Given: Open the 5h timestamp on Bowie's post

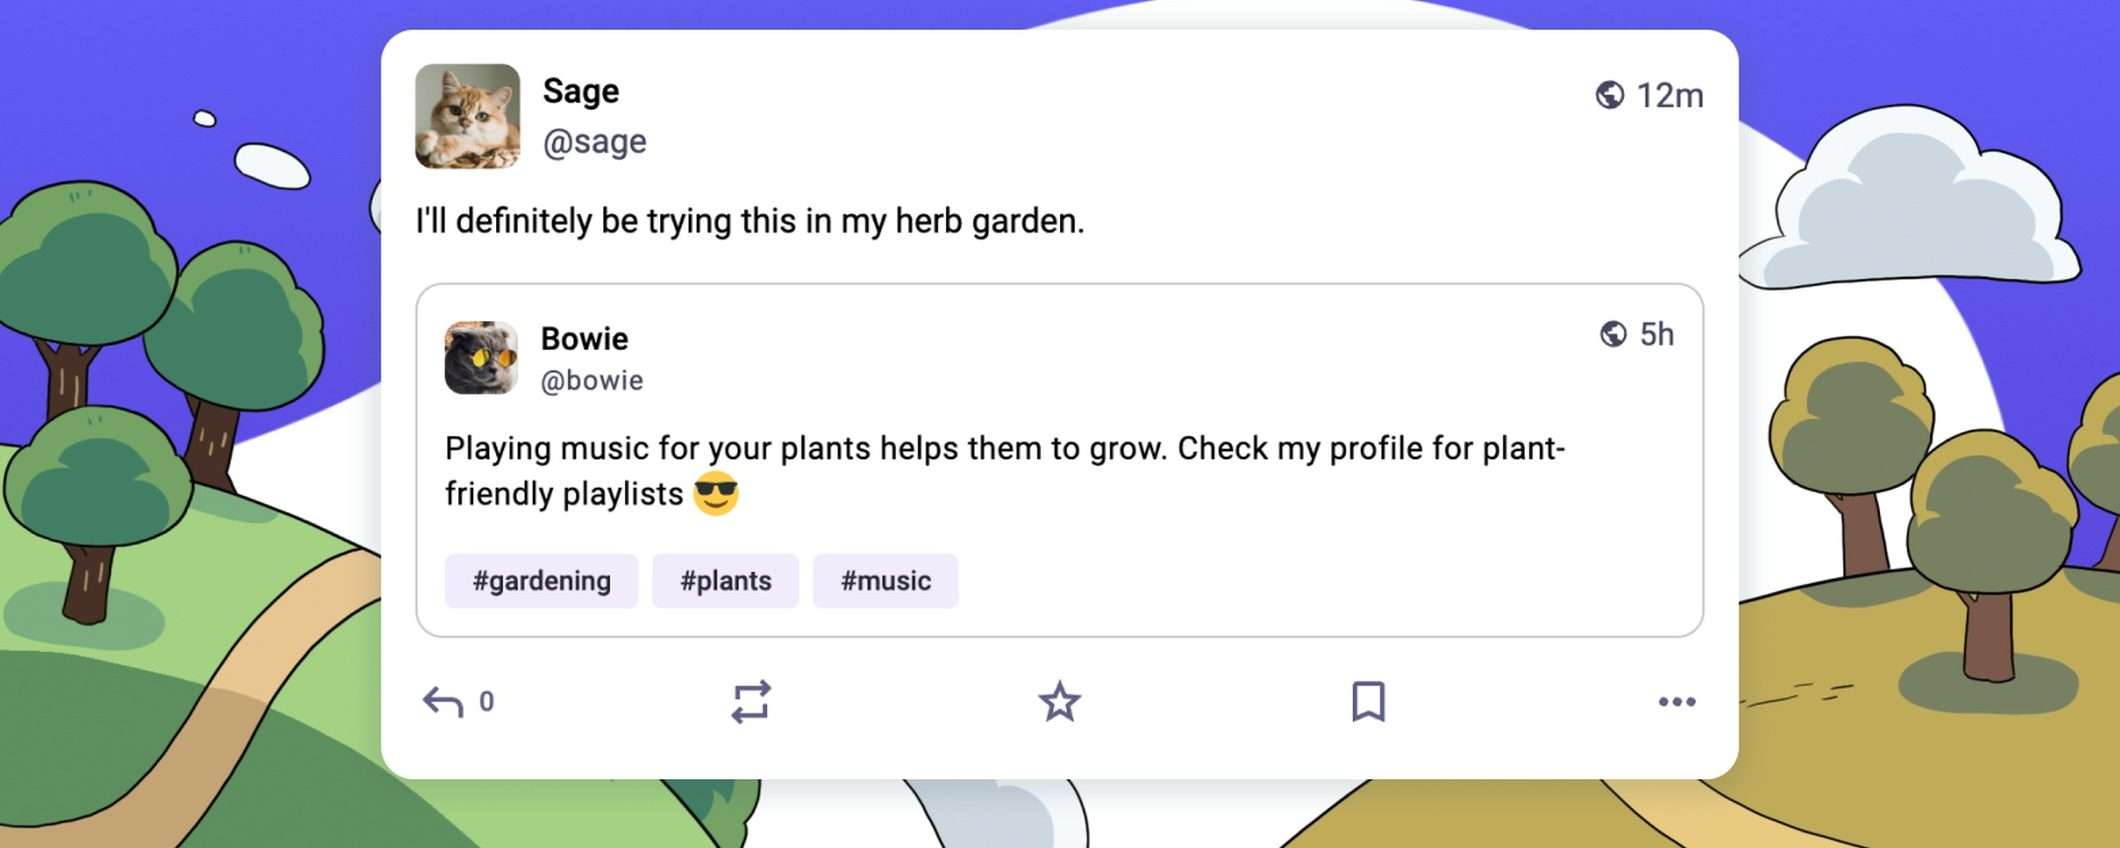Looking at the screenshot, I should point(1660,335).
